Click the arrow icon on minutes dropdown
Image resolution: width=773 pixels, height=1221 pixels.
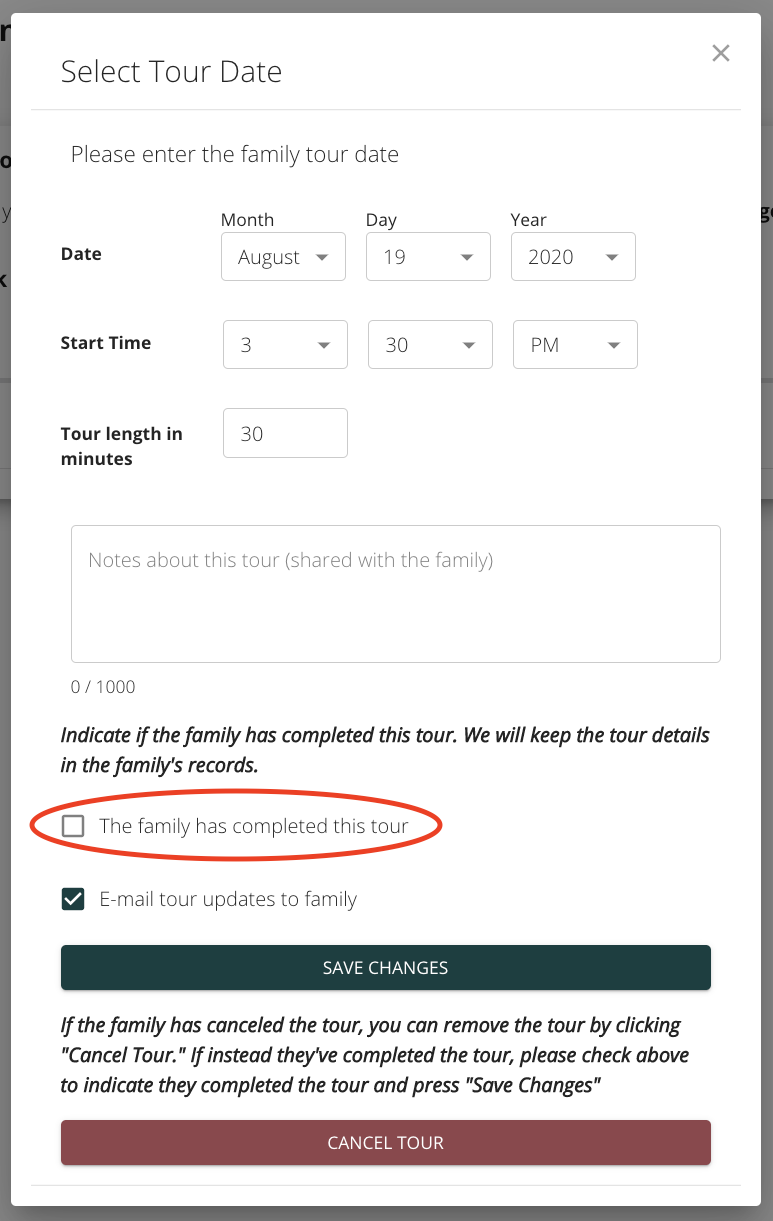click(469, 346)
